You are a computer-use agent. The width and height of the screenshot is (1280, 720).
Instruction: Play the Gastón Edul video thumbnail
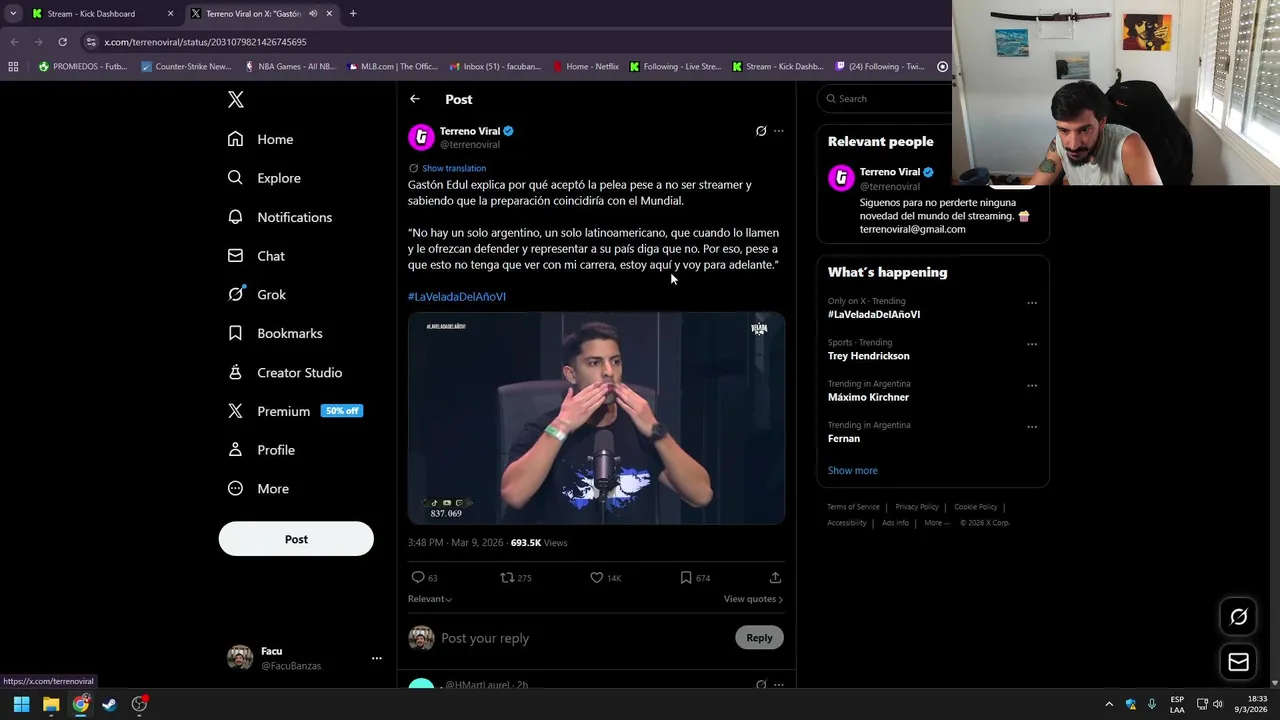coord(596,418)
